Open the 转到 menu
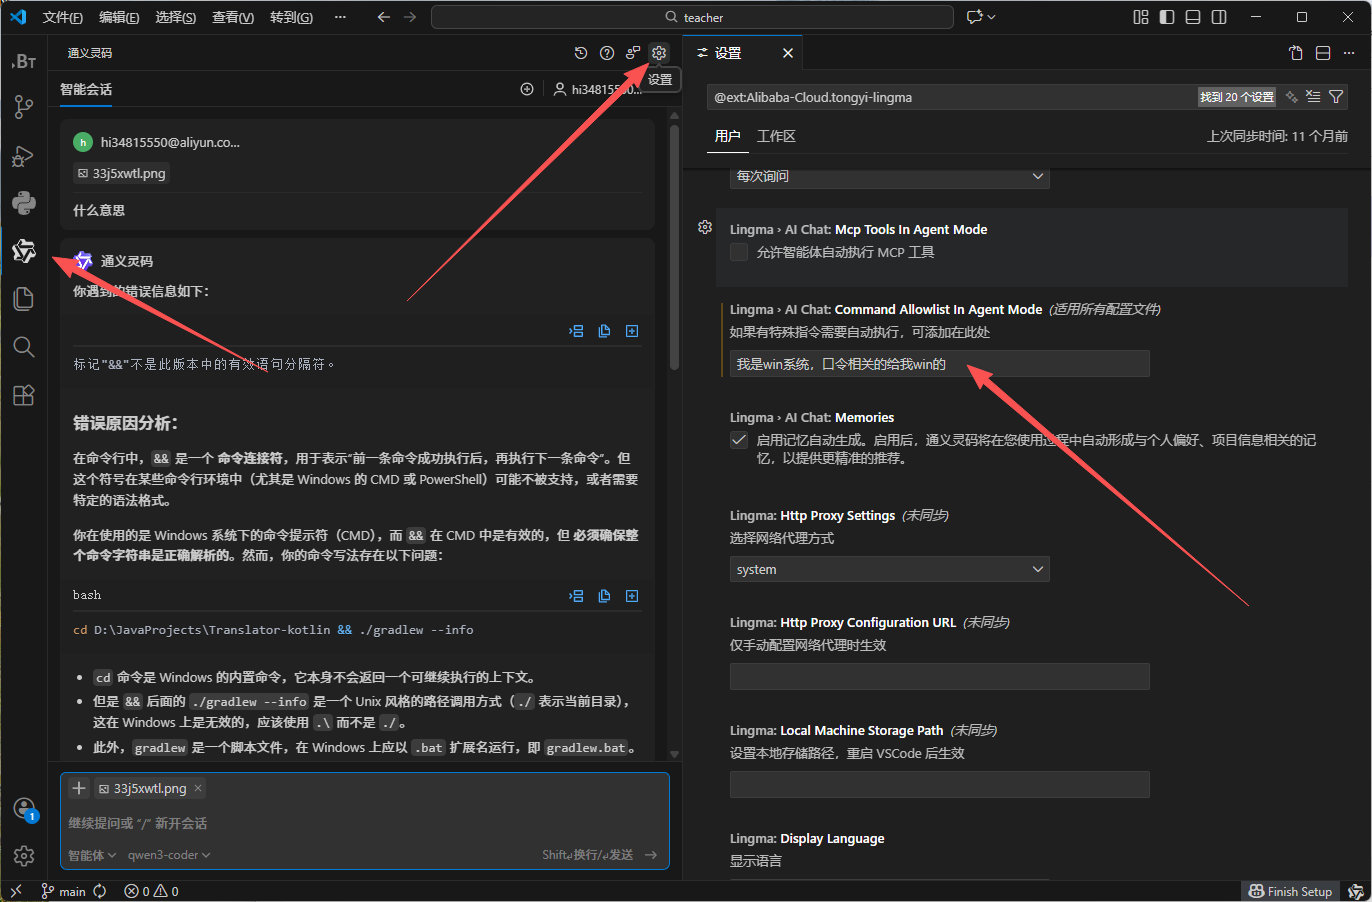Image resolution: width=1372 pixels, height=902 pixels. click(291, 17)
